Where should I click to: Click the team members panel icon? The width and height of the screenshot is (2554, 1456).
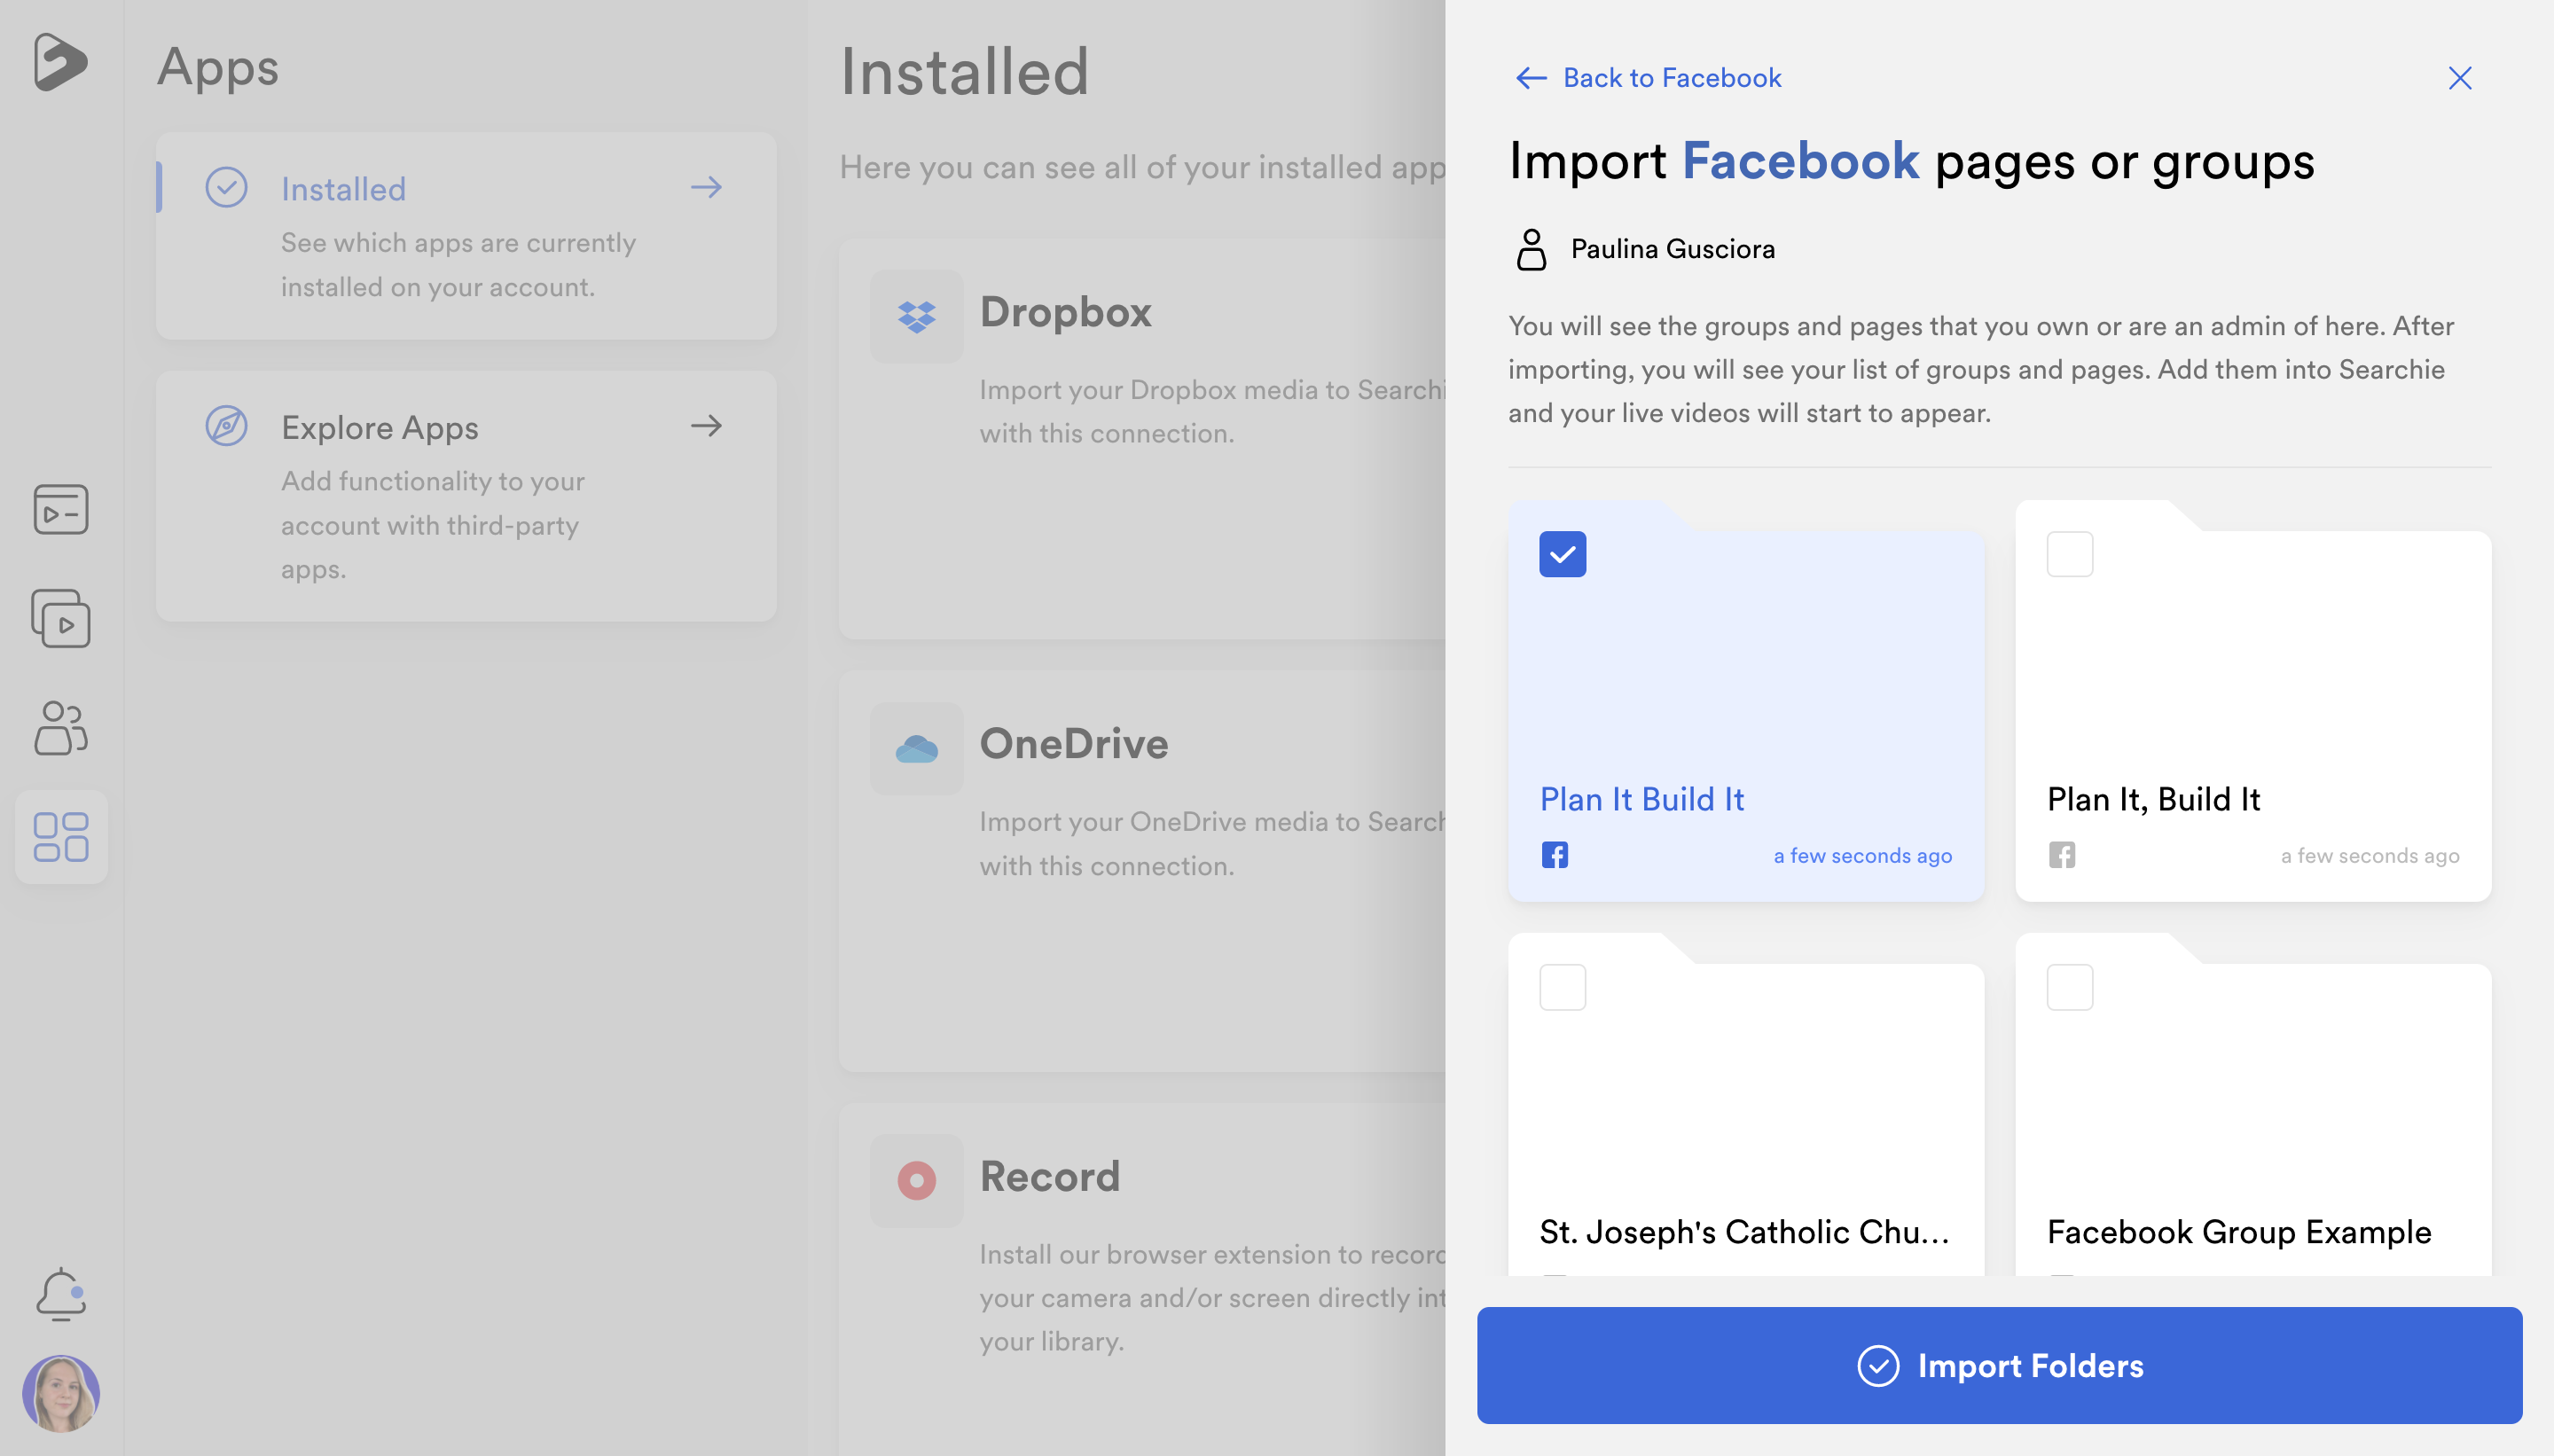(61, 726)
